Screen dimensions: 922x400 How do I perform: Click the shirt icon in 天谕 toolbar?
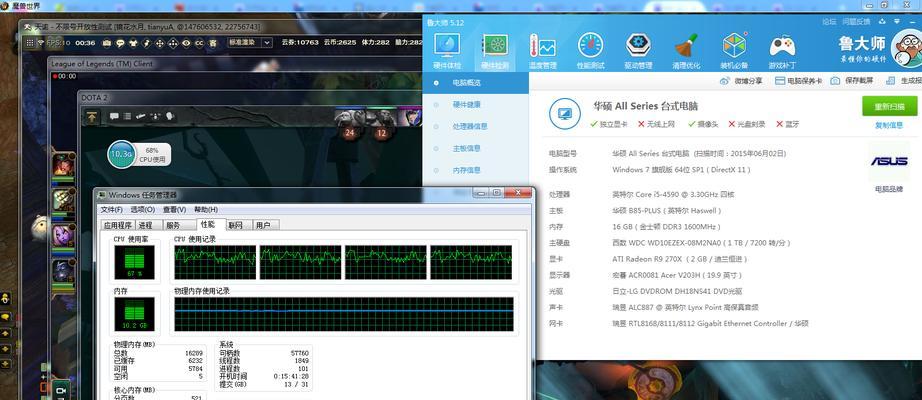133,43
